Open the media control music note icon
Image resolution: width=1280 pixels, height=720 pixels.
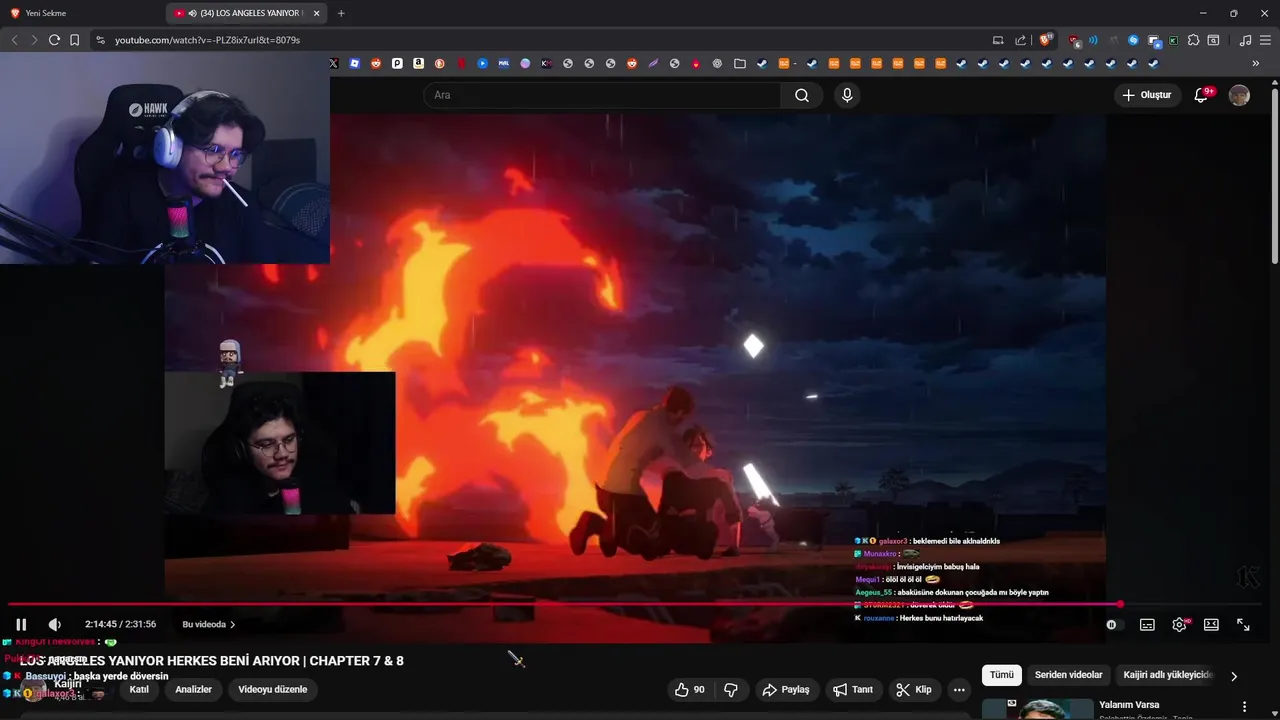coord(1245,40)
